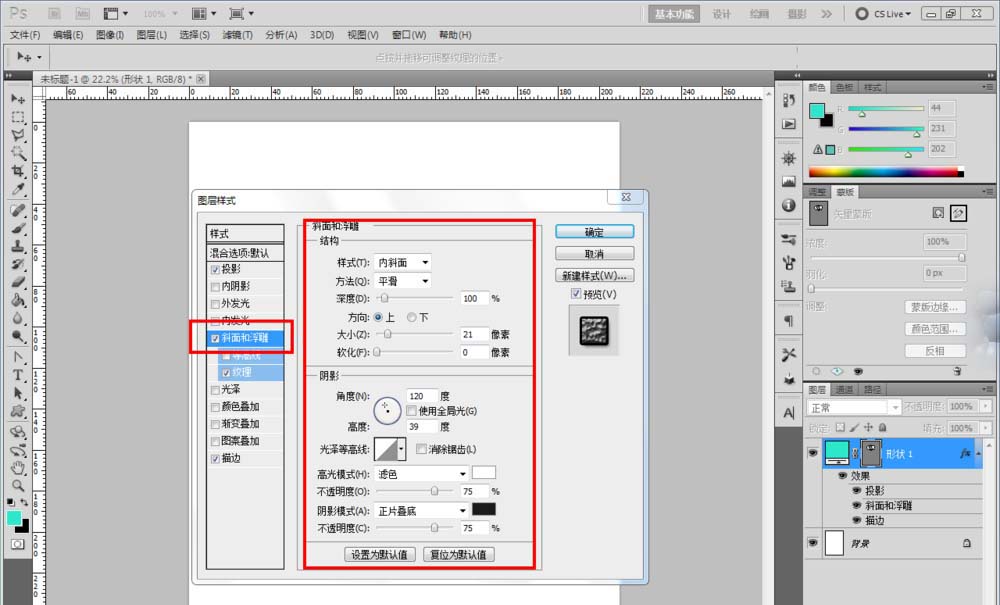Click the 设置为默认值 button

379,555
